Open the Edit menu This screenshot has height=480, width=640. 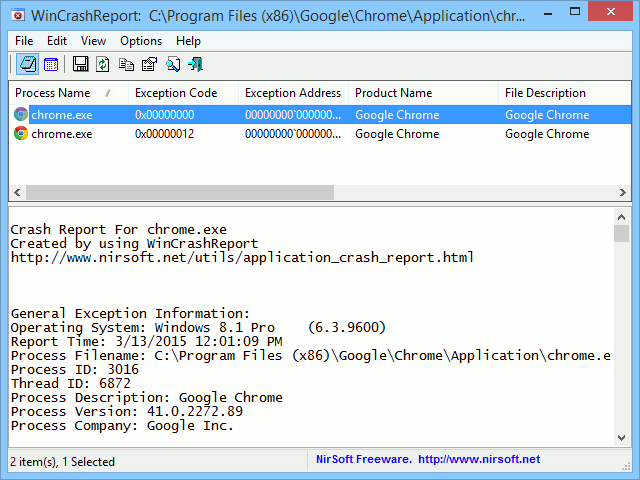click(57, 41)
